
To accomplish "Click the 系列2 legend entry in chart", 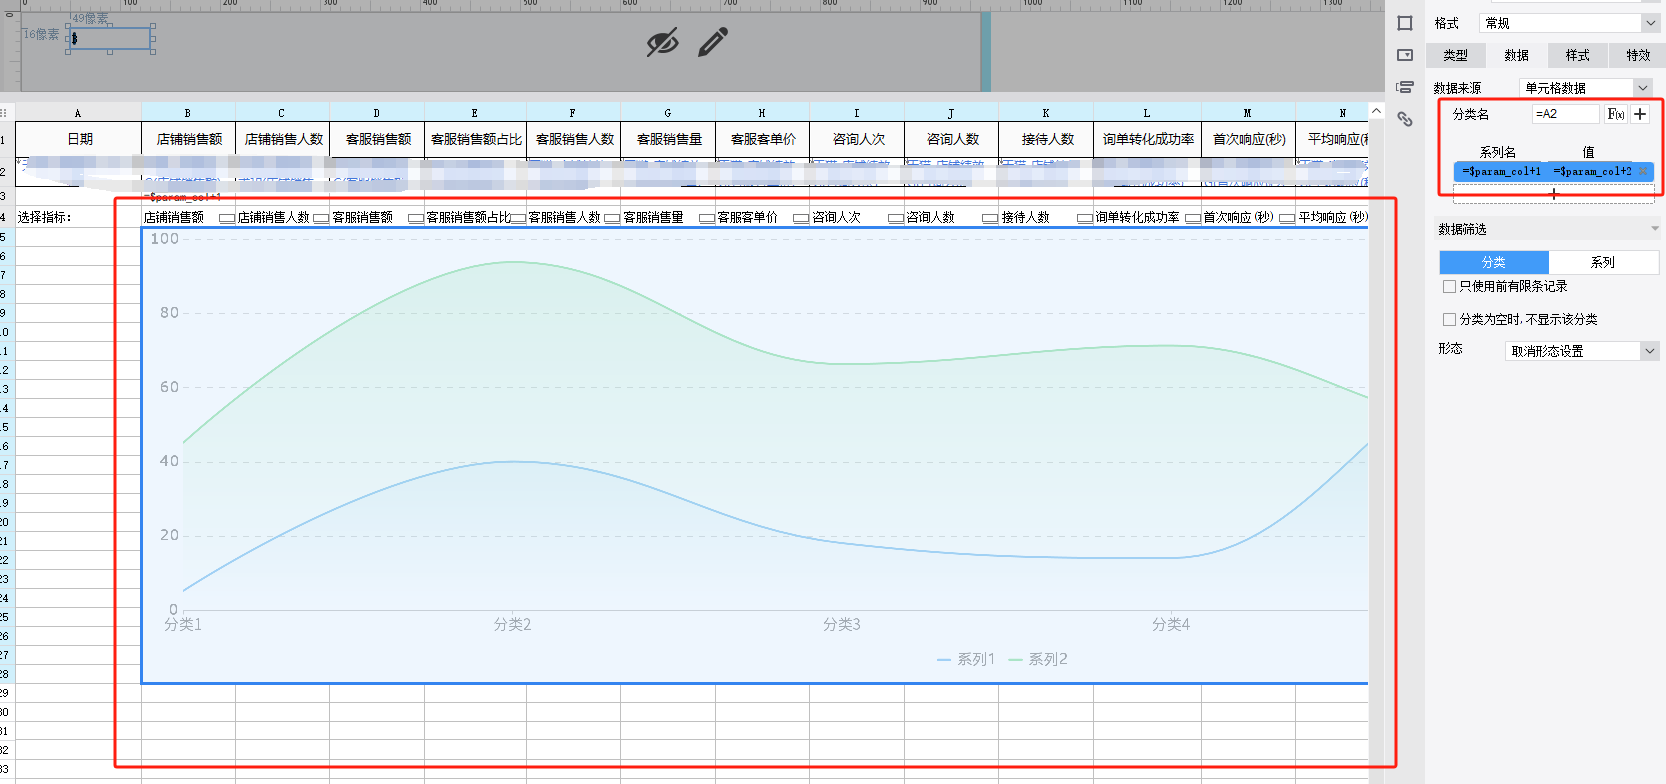I will point(1038,659).
